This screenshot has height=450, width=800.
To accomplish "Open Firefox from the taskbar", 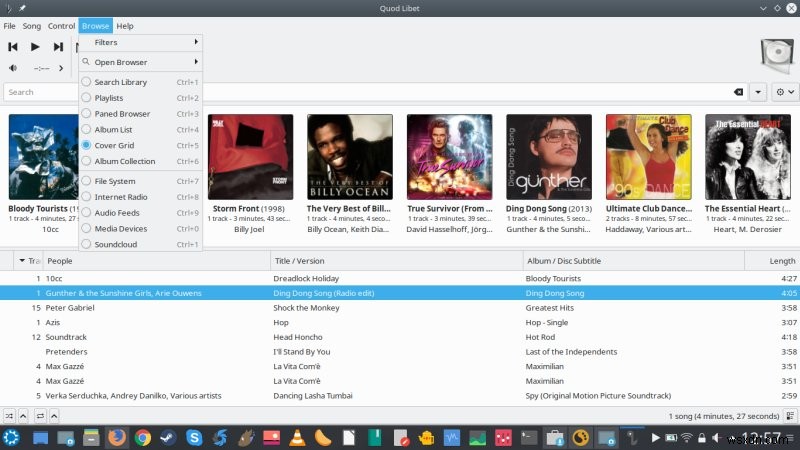I will [117, 438].
